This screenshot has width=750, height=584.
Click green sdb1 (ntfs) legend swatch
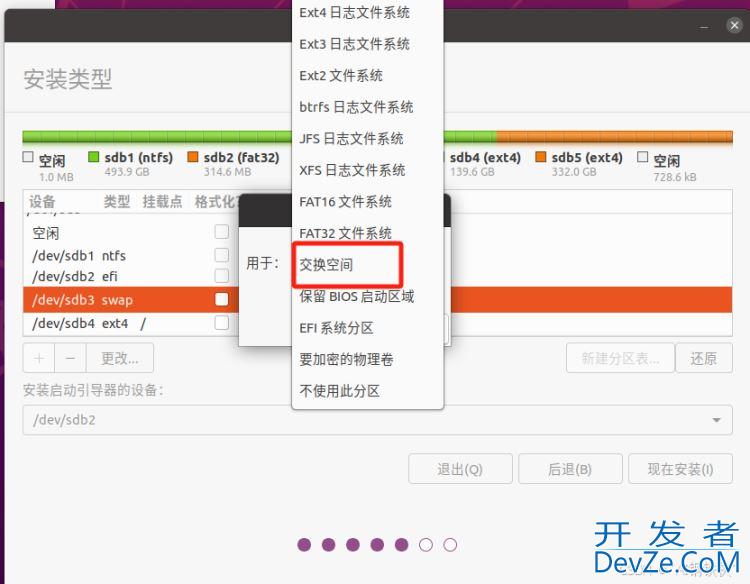(94, 157)
